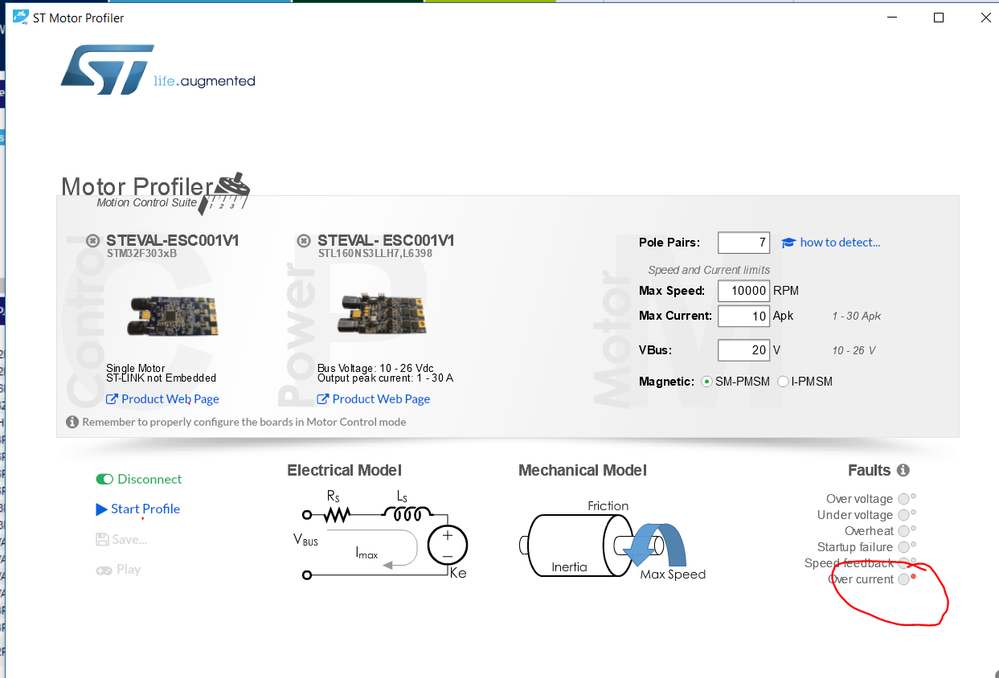Click the Save floppy disk icon

[102, 540]
